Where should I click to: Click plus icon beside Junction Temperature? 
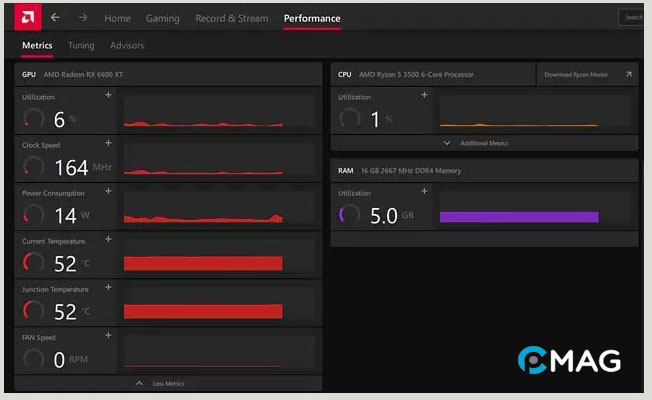[x=108, y=287]
